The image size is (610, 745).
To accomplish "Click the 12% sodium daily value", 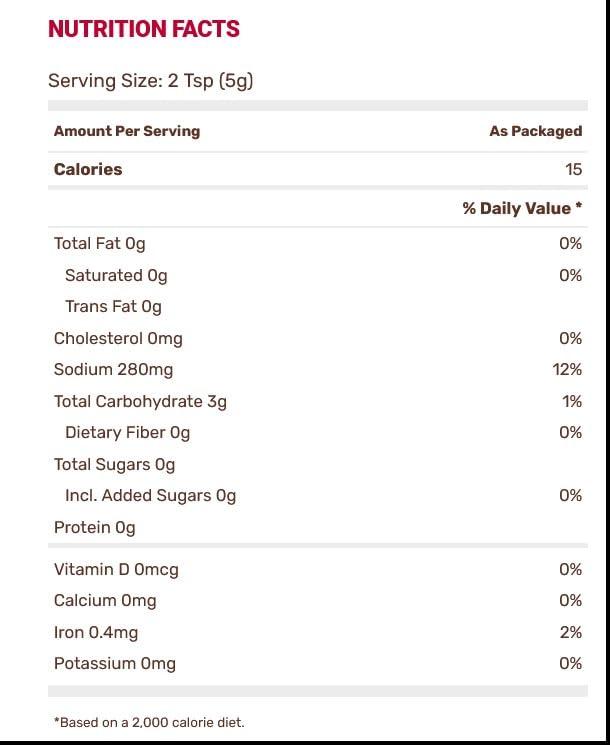I will [x=567, y=370].
